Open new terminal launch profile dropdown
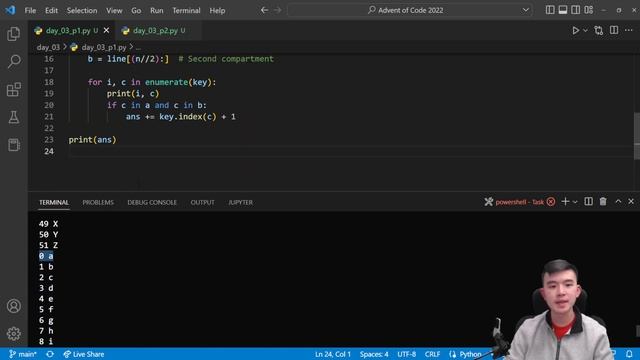 (x=575, y=202)
